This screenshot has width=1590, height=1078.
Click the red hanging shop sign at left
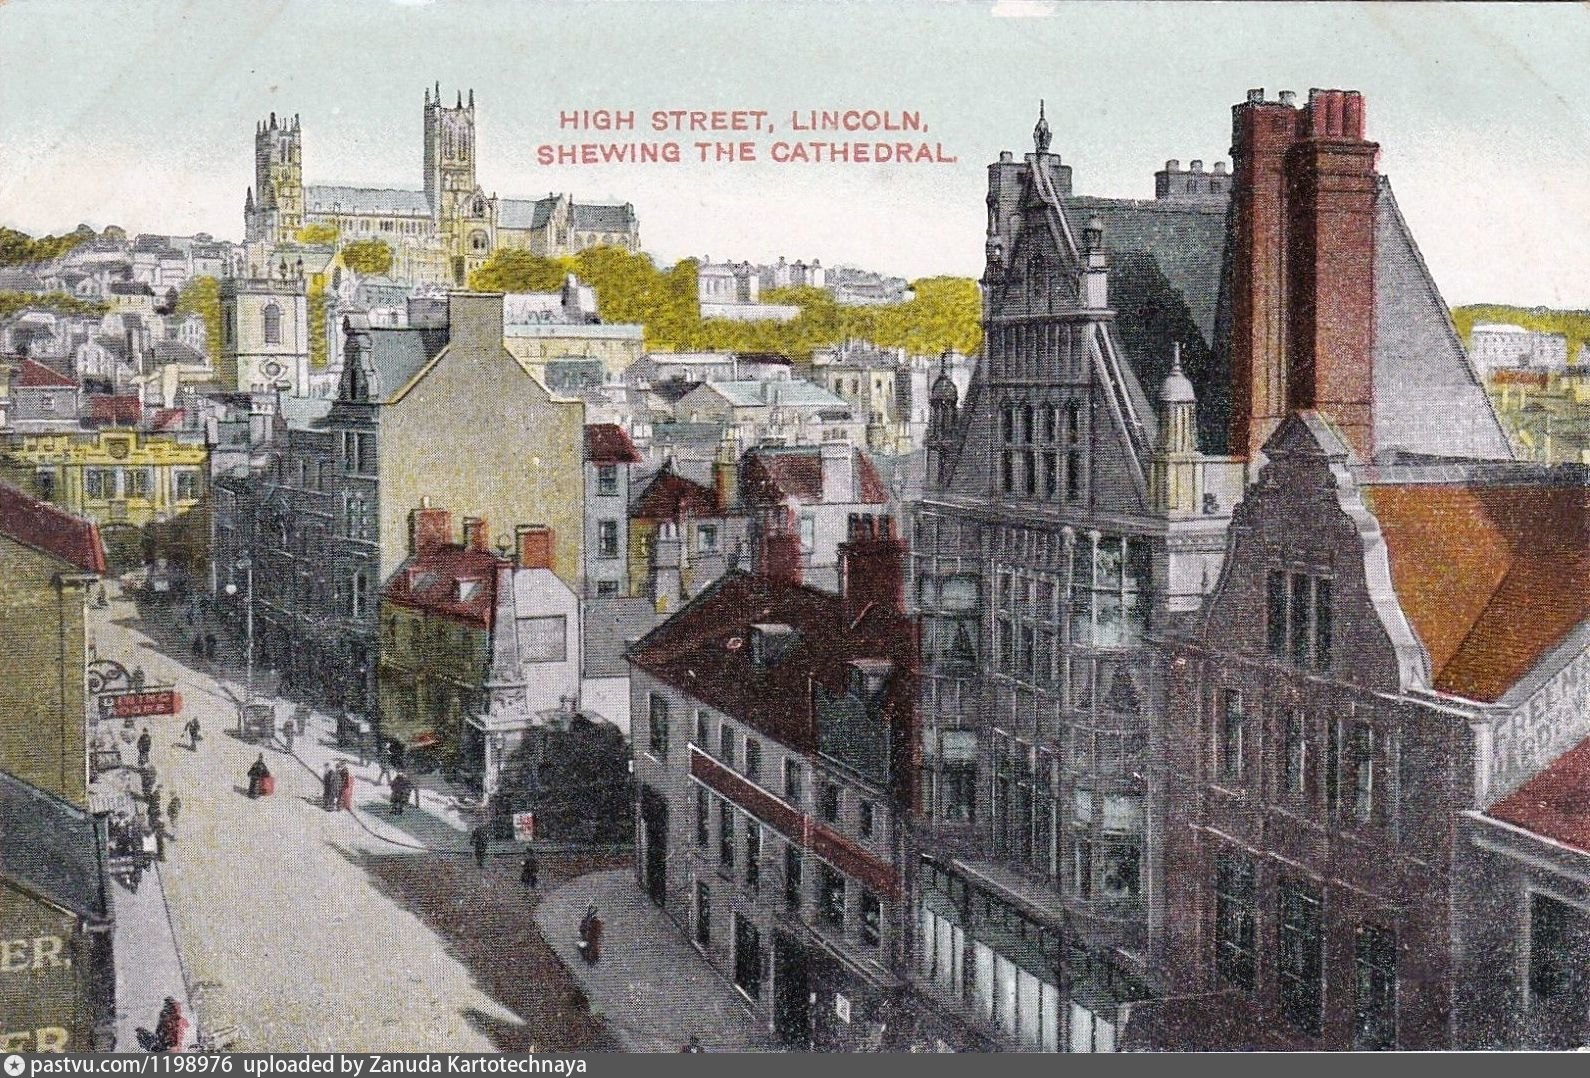[x=140, y=703]
